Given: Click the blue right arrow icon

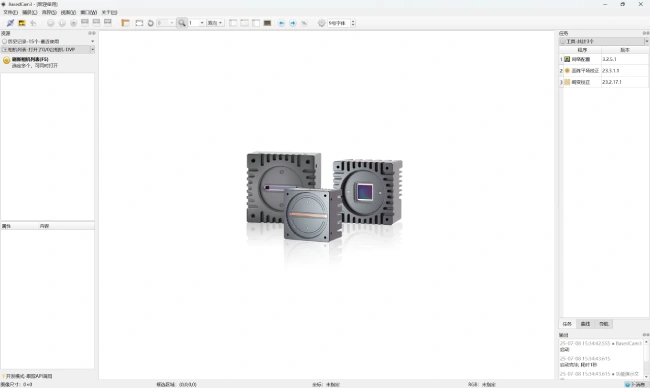Looking at the screenshot, I should [293, 23].
